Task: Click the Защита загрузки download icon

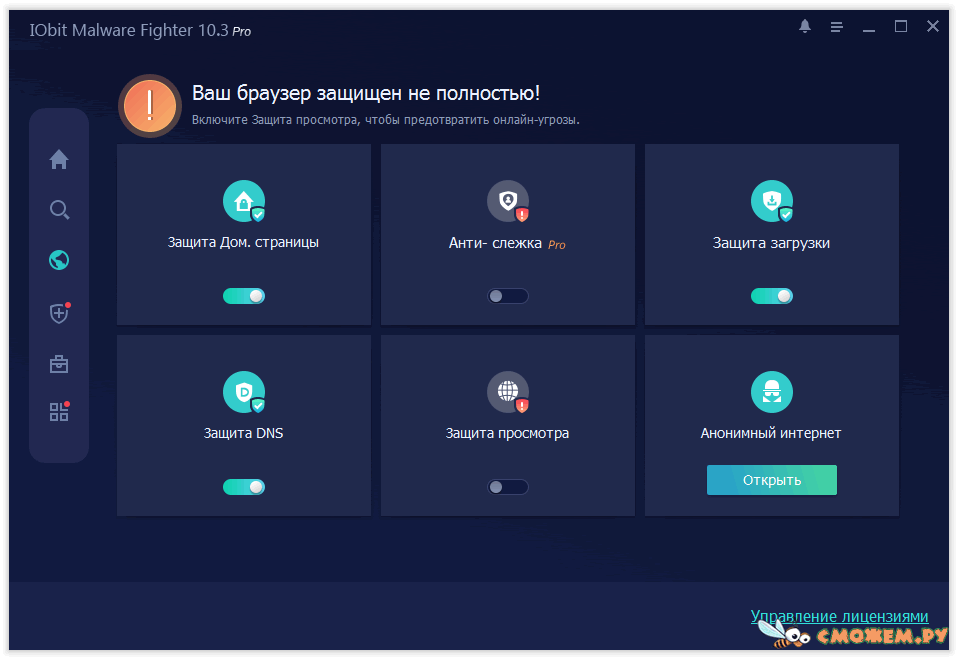Action: (772, 201)
